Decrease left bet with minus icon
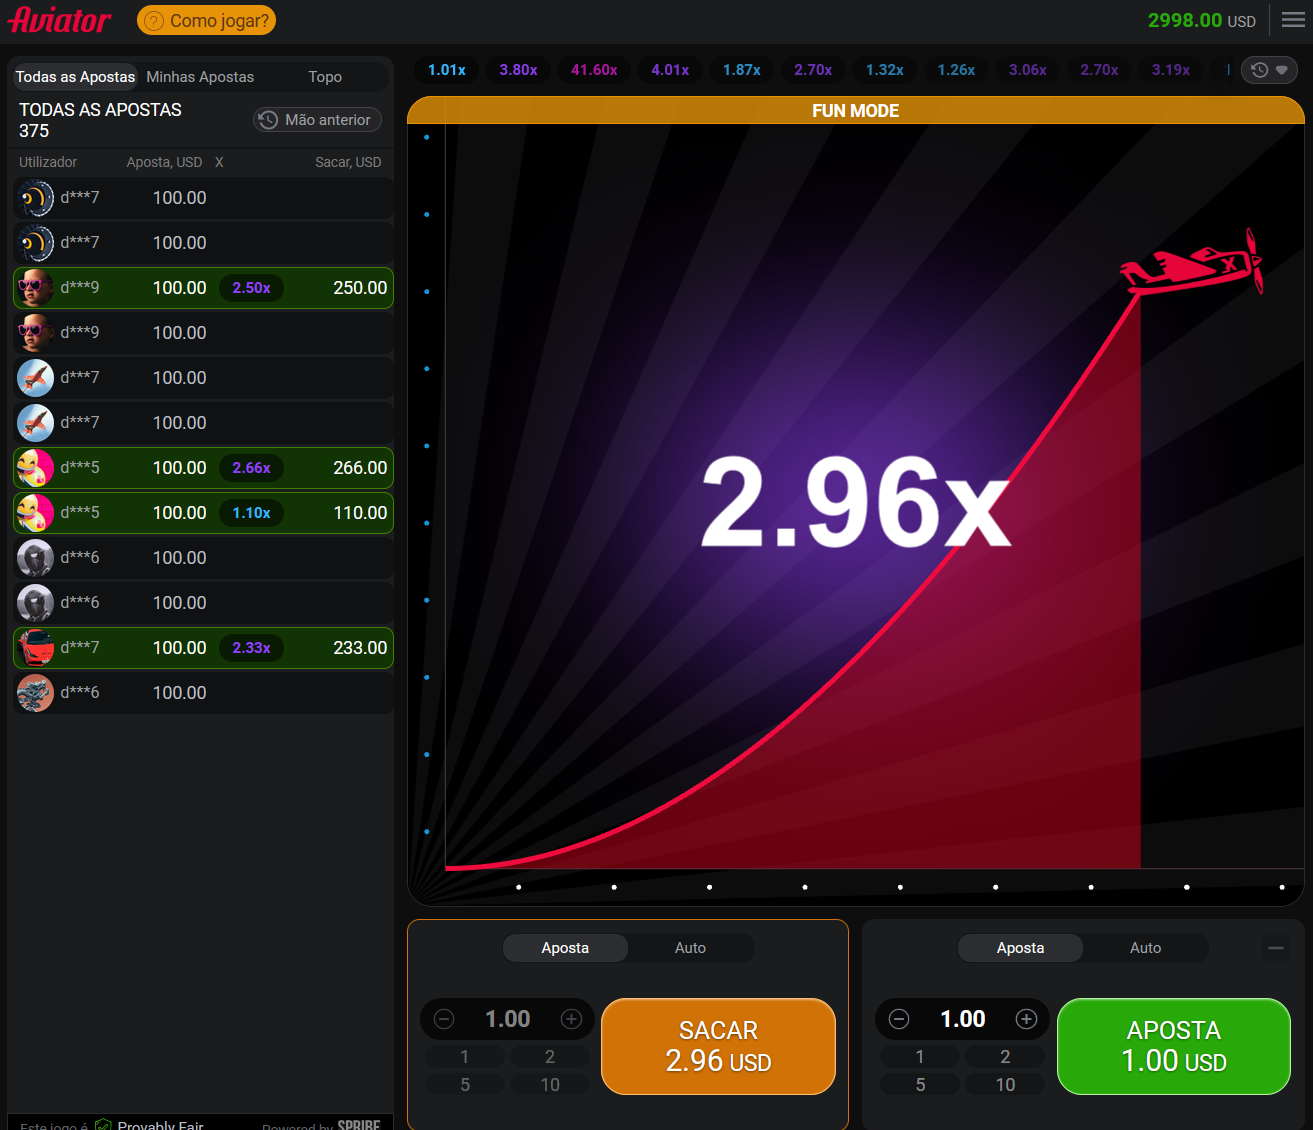 [444, 1019]
